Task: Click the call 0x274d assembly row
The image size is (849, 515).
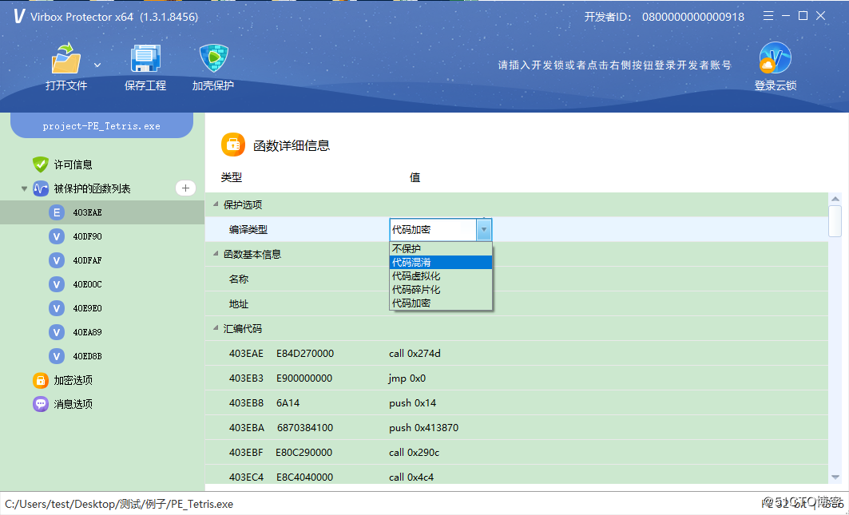Action: [517, 354]
